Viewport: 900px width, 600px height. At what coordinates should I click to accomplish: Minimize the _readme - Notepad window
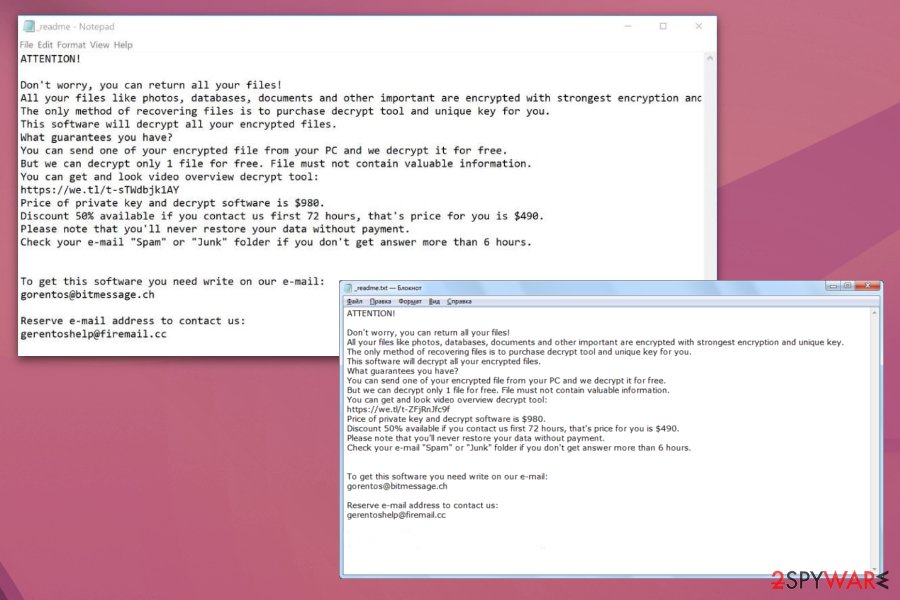pyautogui.click(x=628, y=26)
